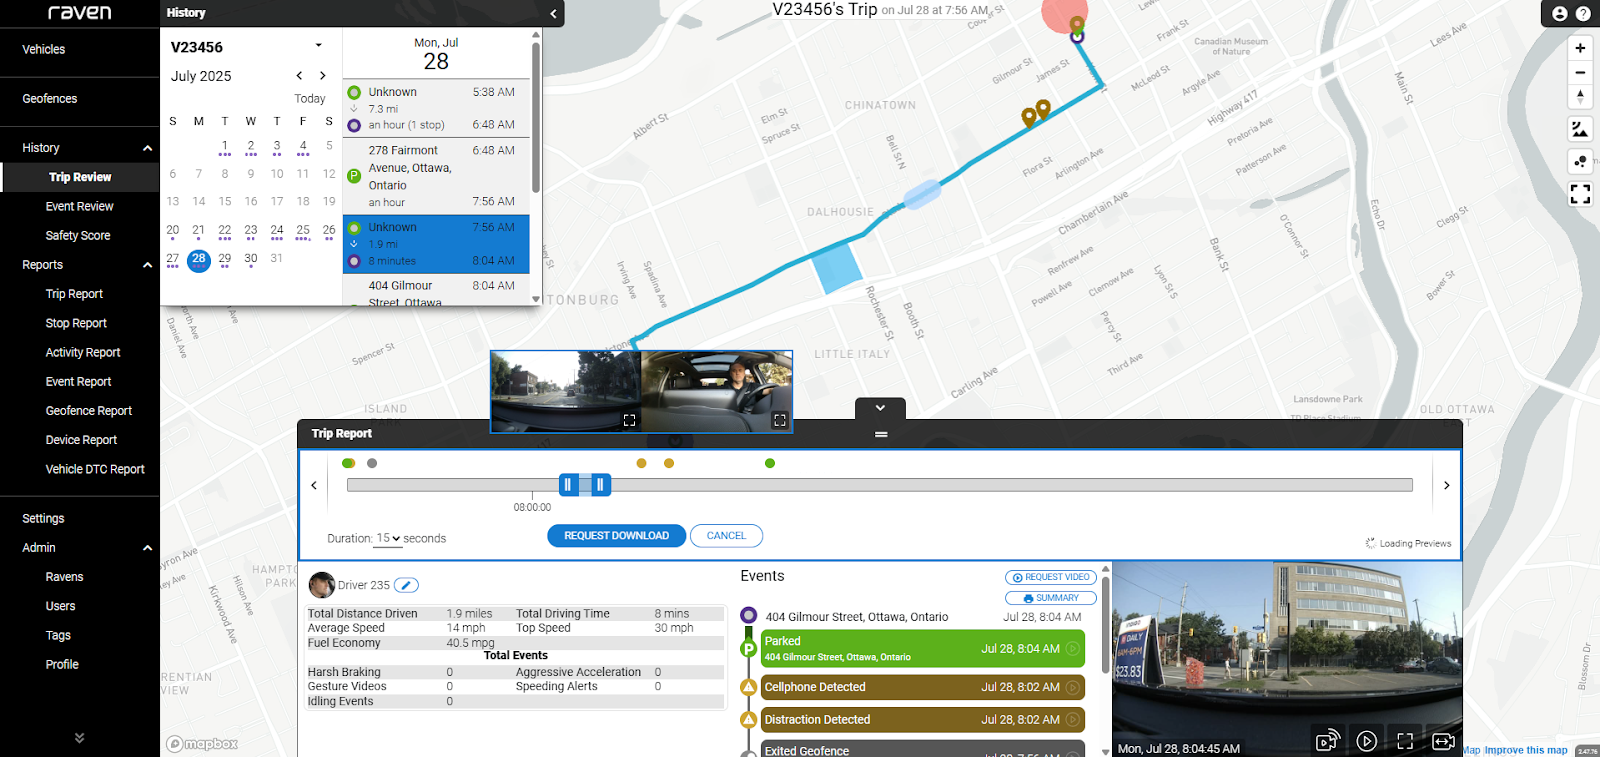Open live stream camera icon in preview
Screen dimensions: 1600x757
(x=1327, y=741)
